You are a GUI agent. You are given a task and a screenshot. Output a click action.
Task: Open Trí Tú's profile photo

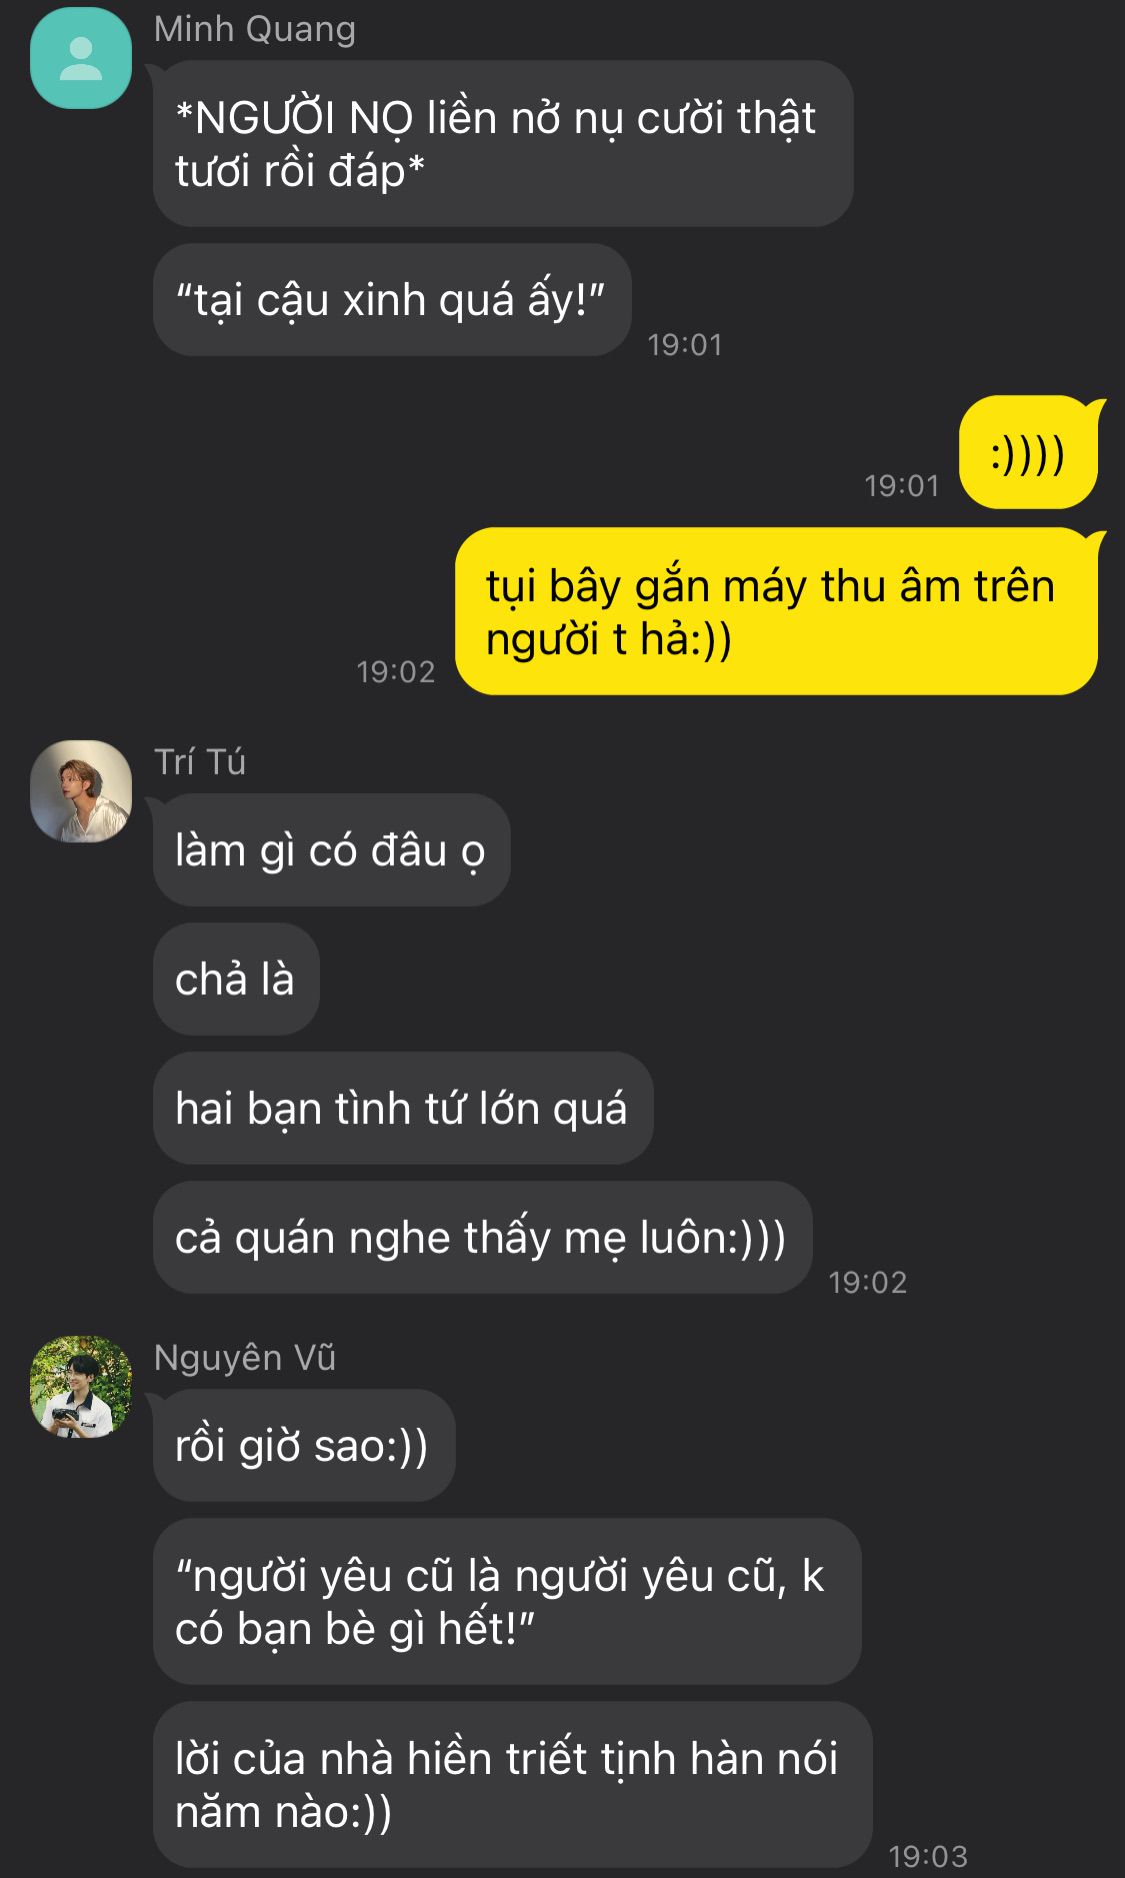coord(81,791)
